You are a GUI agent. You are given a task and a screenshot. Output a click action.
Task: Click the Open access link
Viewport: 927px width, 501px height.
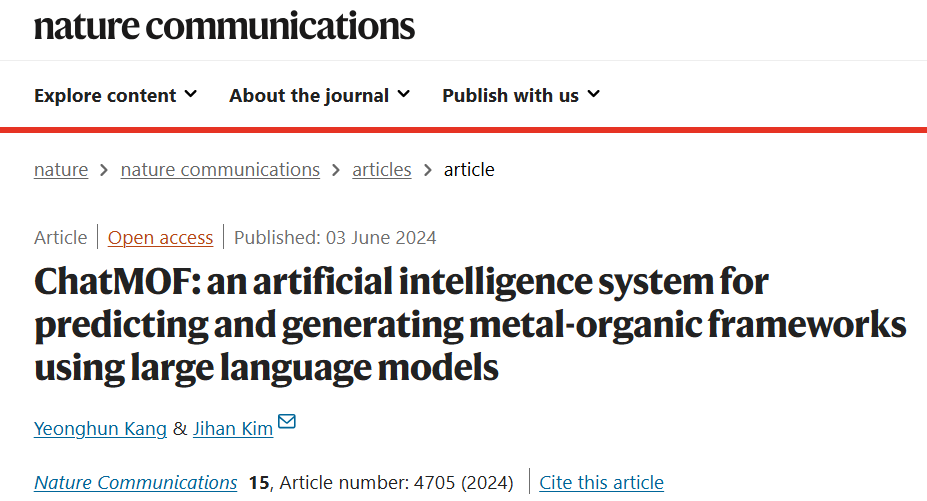(x=160, y=238)
